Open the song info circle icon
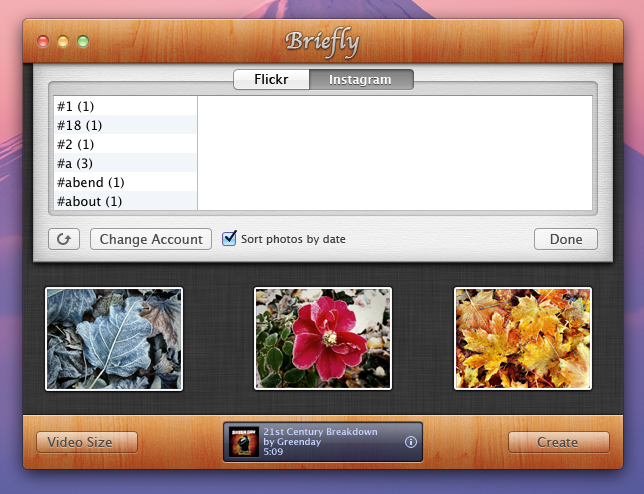 (411, 442)
